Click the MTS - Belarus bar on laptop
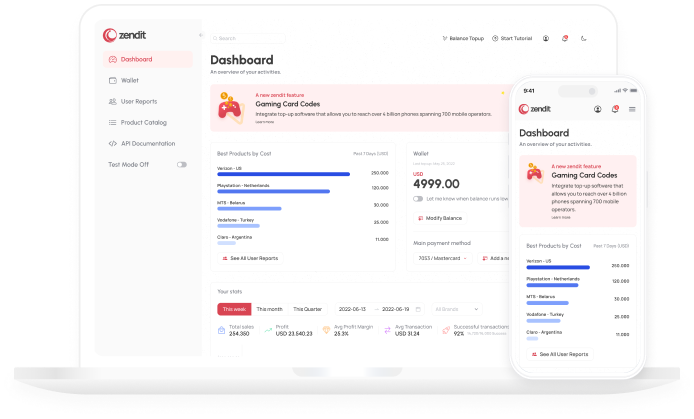Viewport: 694px width, 419px height. 249,209
